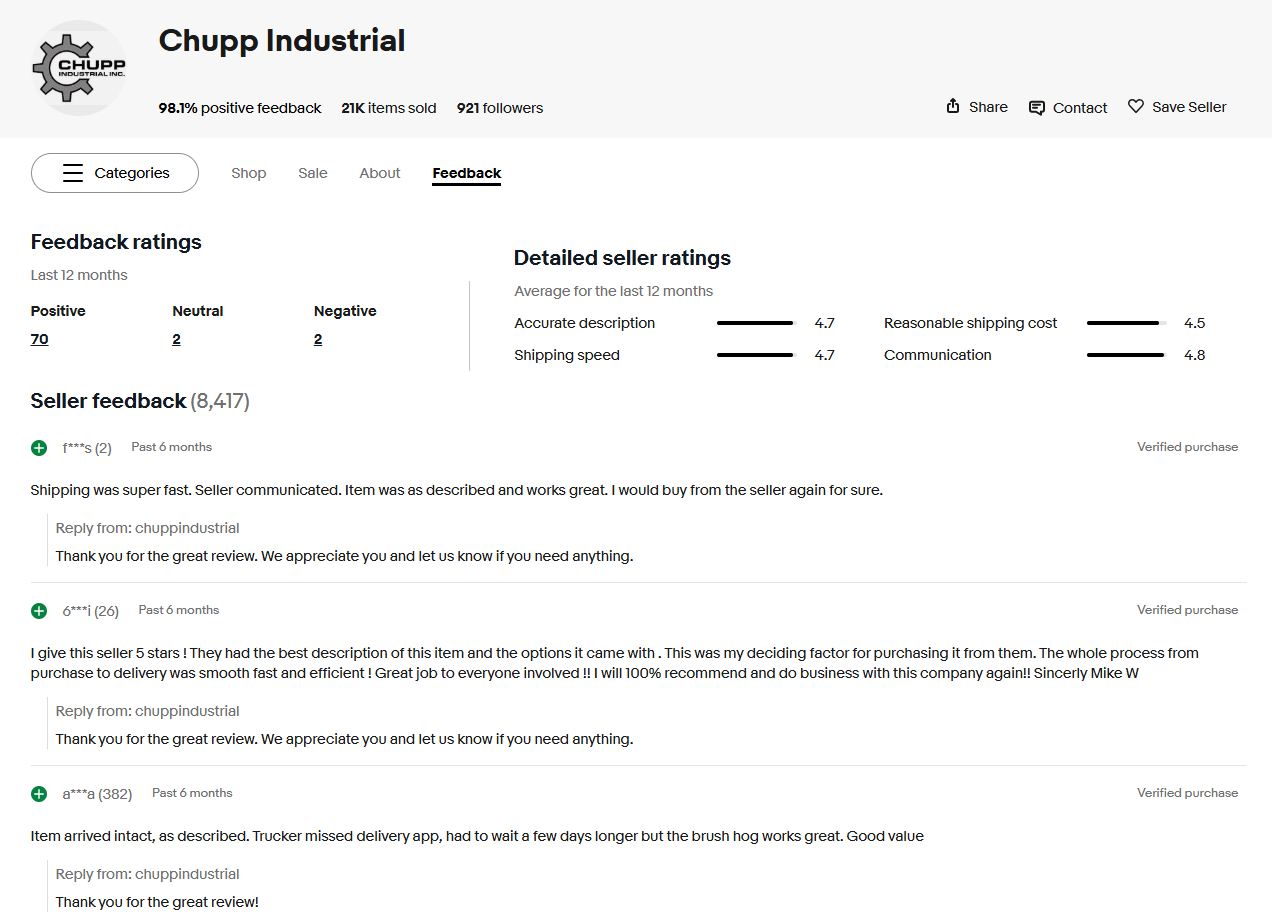Click Verified purchase on 6***i review
The height and width of the screenshot is (924, 1272).
(x=1187, y=610)
